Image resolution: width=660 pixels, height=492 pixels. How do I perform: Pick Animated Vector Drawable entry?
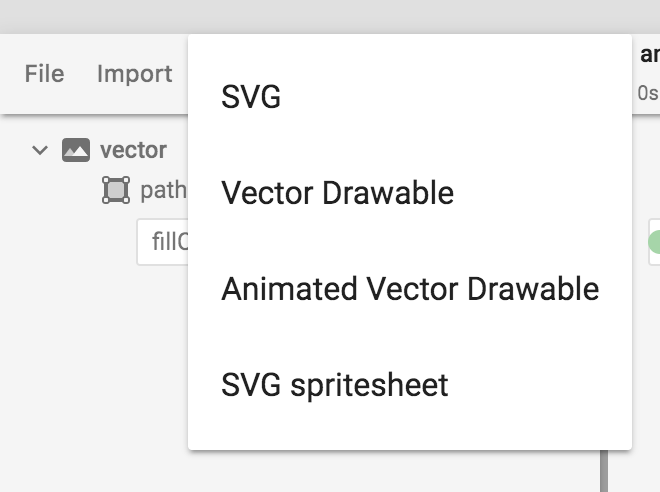(410, 289)
